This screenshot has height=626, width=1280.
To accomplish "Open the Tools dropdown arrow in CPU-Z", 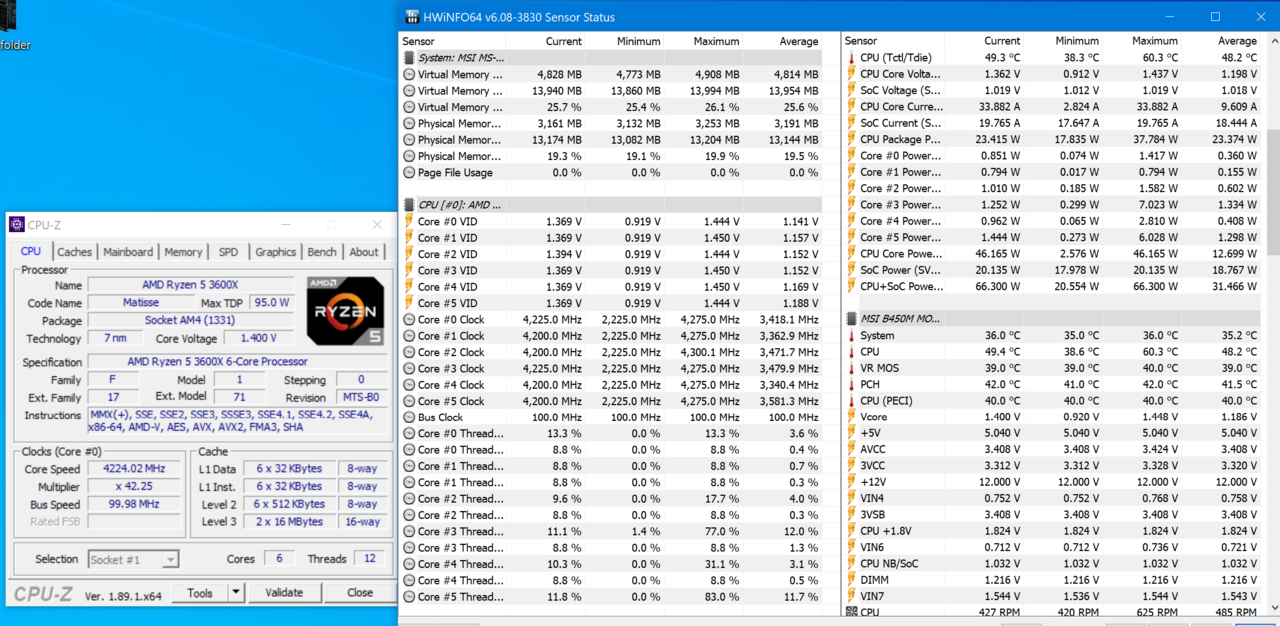I will (235, 592).
